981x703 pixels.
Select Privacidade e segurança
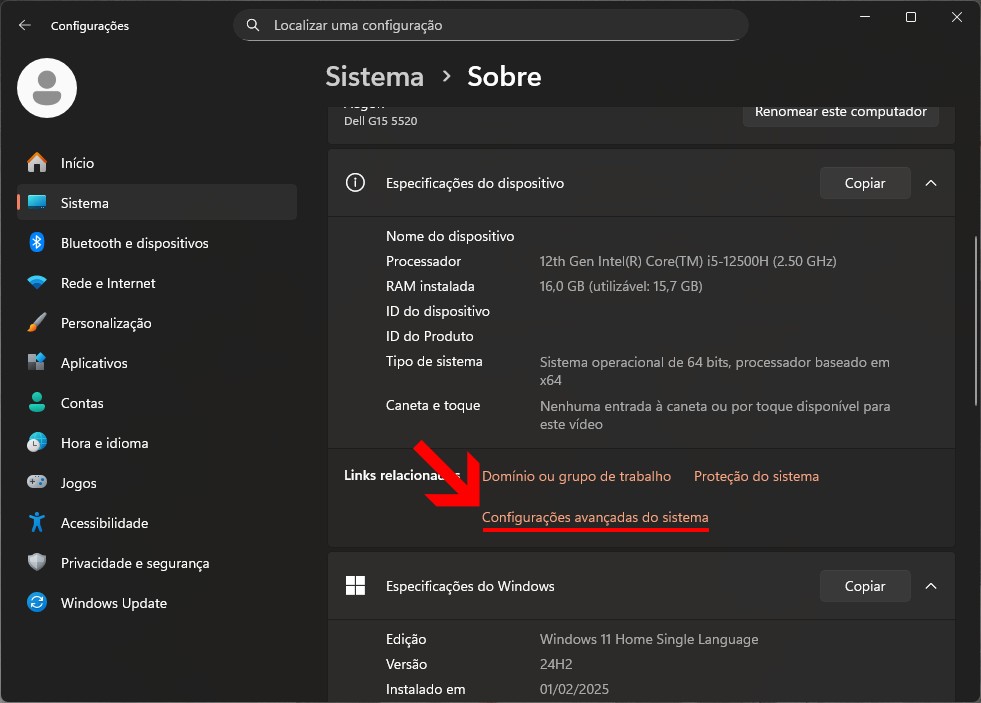pyautogui.click(x=134, y=563)
